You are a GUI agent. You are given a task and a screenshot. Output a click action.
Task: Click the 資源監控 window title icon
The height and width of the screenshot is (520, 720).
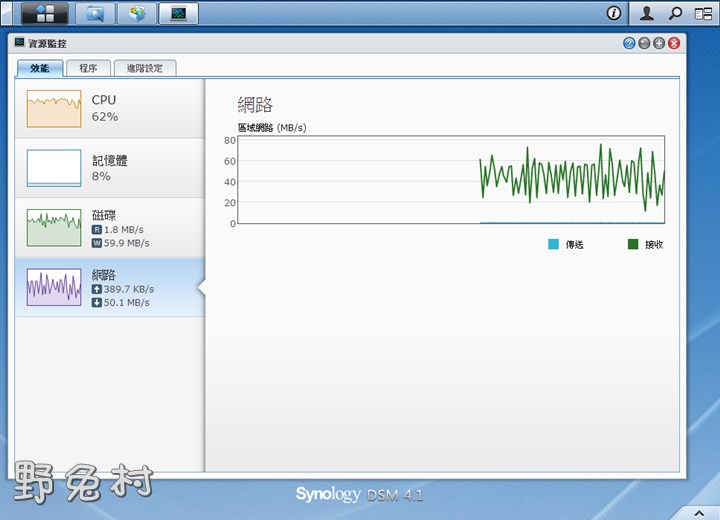click(x=19, y=43)
